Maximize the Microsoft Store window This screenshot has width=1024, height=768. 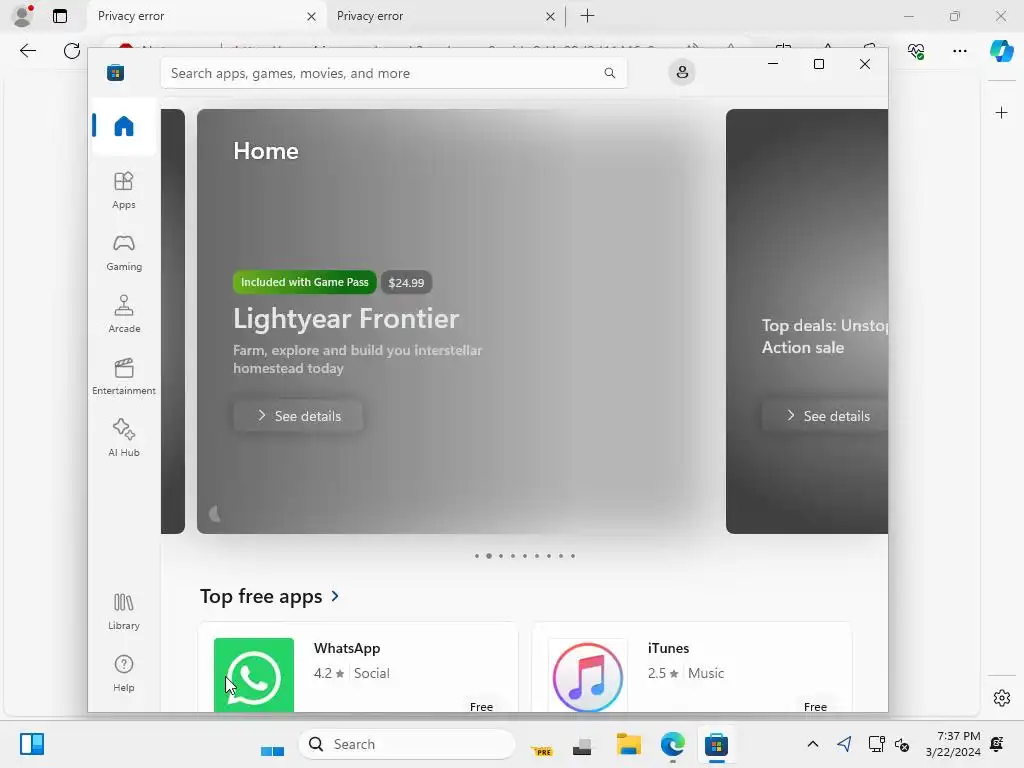pos(818,64)
